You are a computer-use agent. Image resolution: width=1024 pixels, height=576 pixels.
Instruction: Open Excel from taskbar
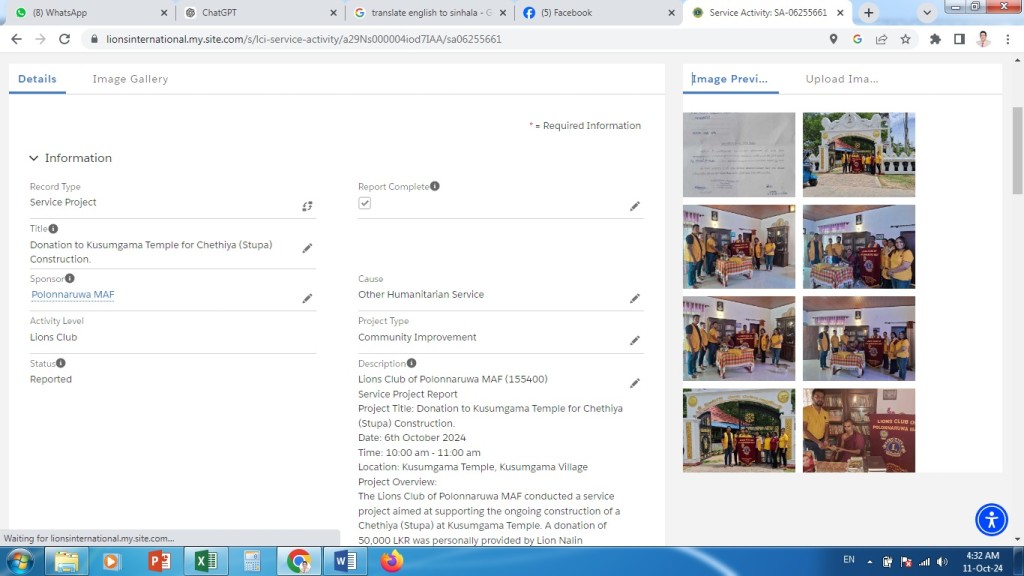[205, 561]
